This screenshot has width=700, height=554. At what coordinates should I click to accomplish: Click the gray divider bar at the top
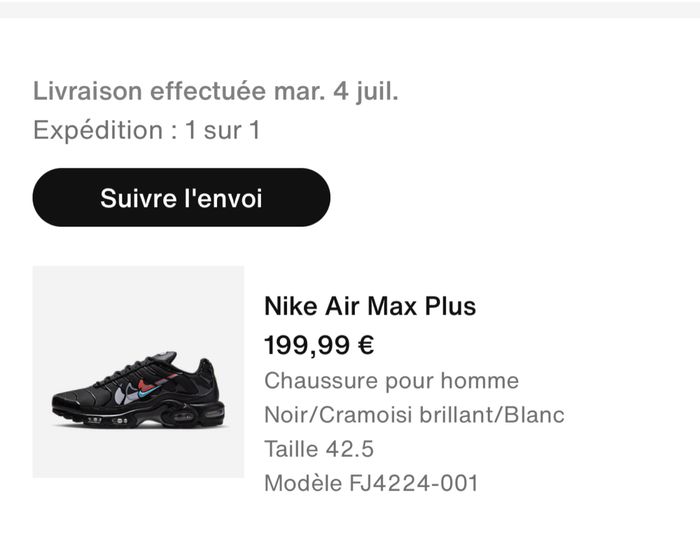point(350,8)
